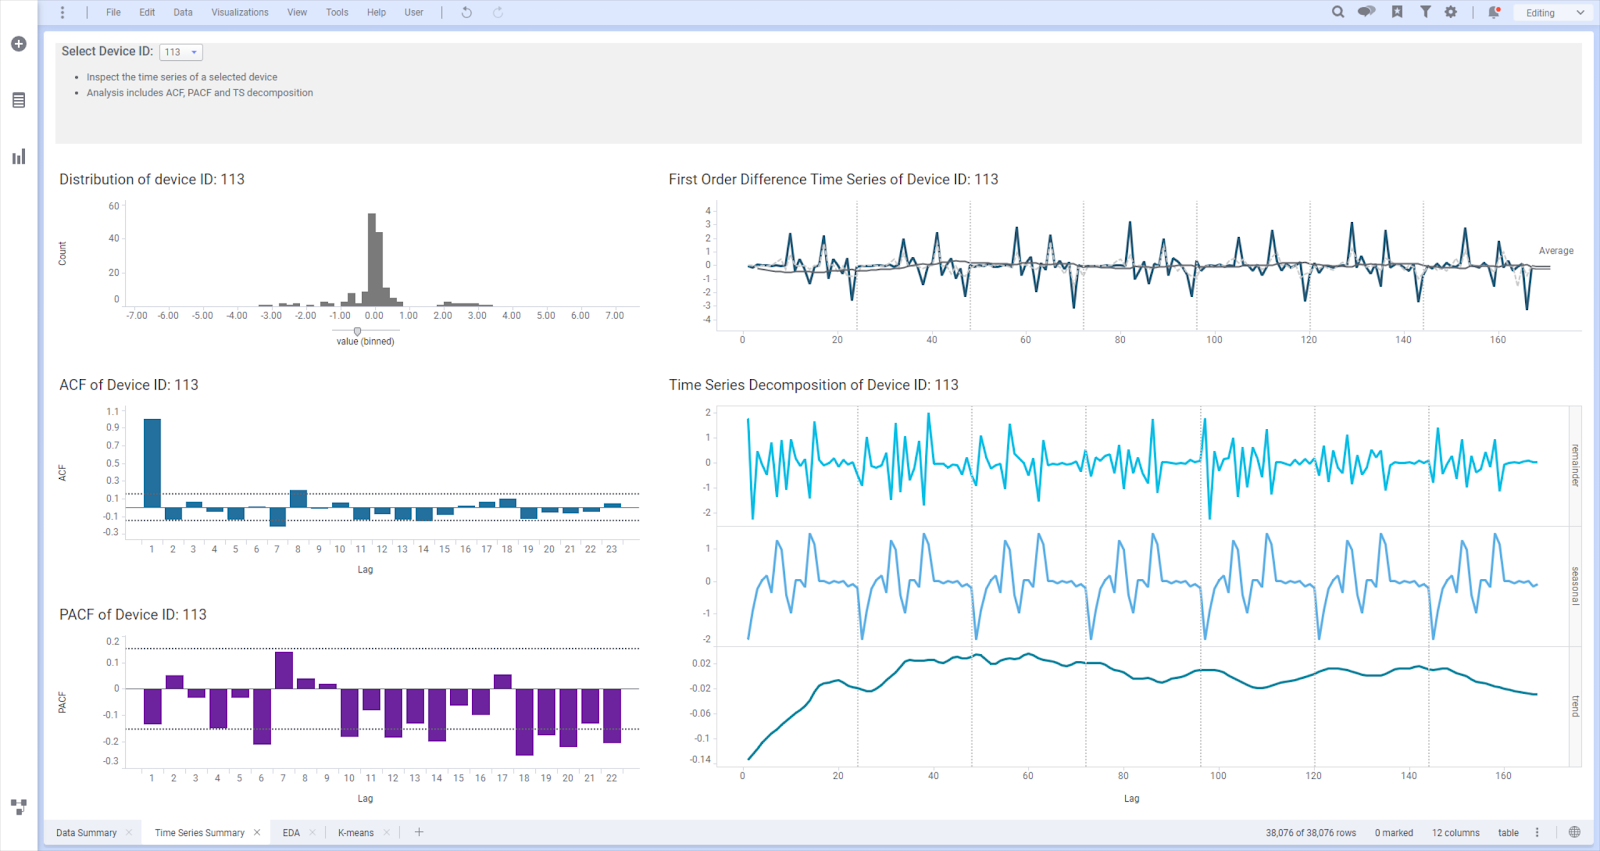Image resolution: width=1600 pixels, height=851 pixels.
Task: Click the Undo arrow icon
Action: 466,13
